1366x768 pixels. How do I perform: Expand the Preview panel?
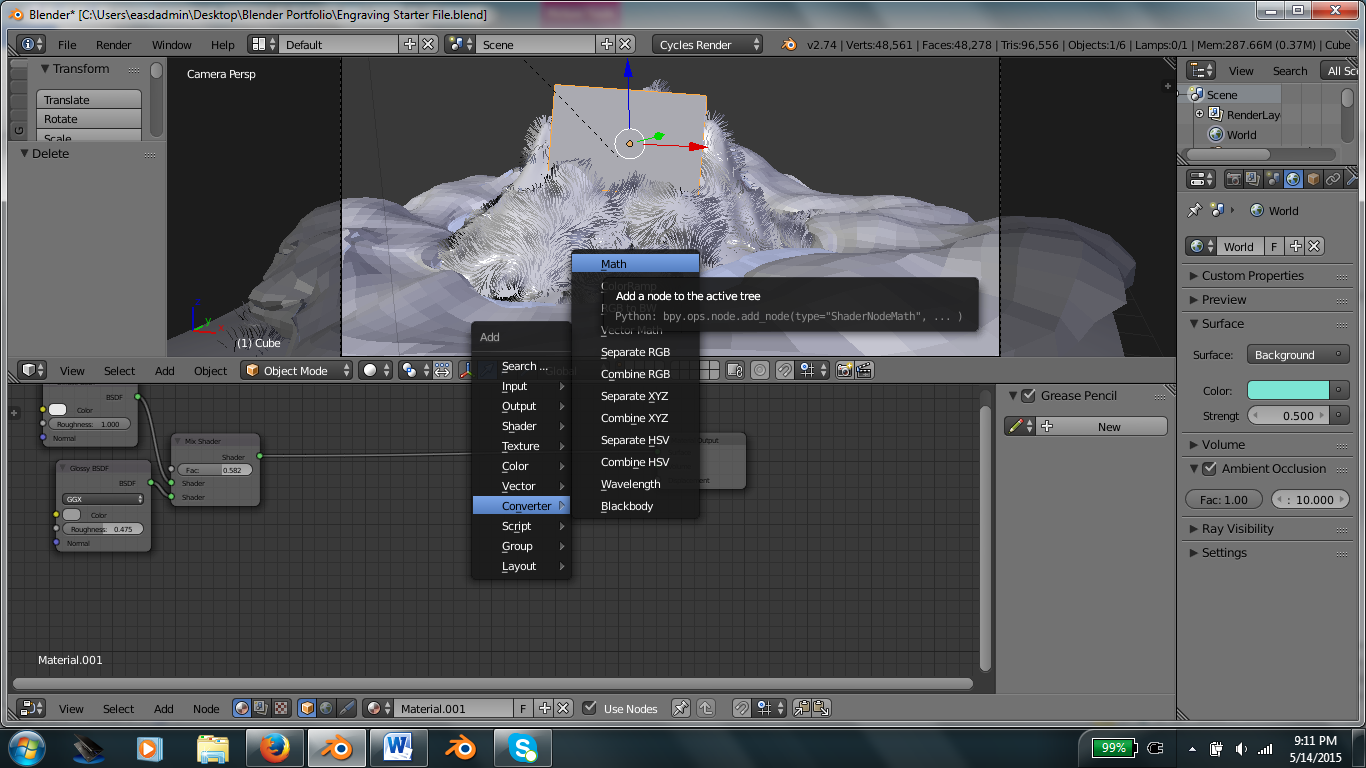click(1223, 299)
